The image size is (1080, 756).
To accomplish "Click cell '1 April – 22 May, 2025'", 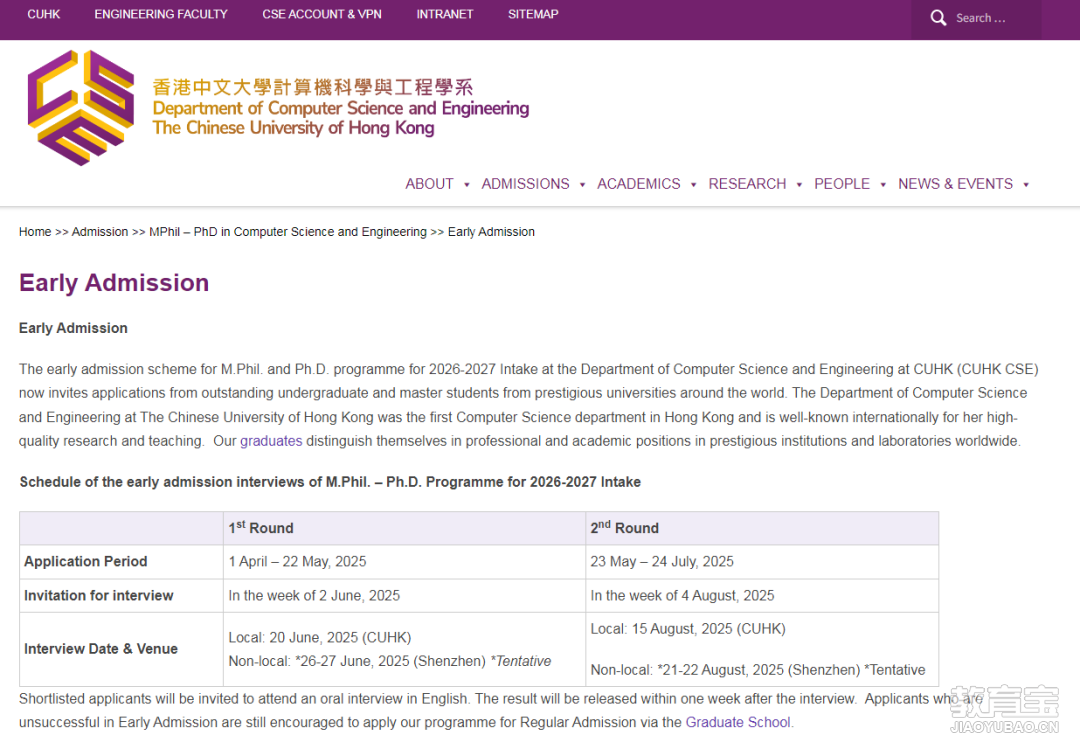I will coord(298,561).
